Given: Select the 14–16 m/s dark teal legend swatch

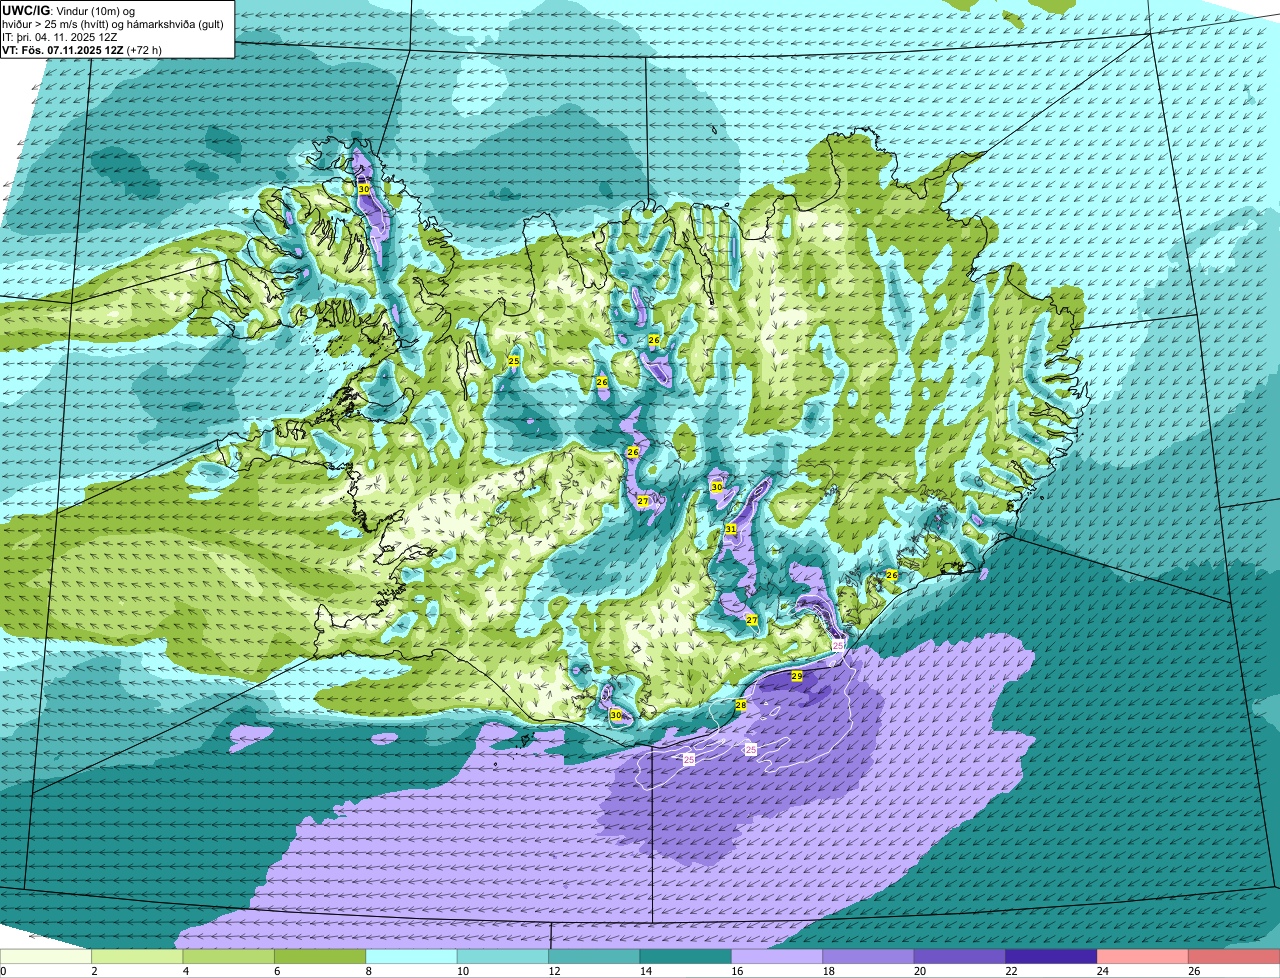Looking at the screenshot, I should pos(686,956).
